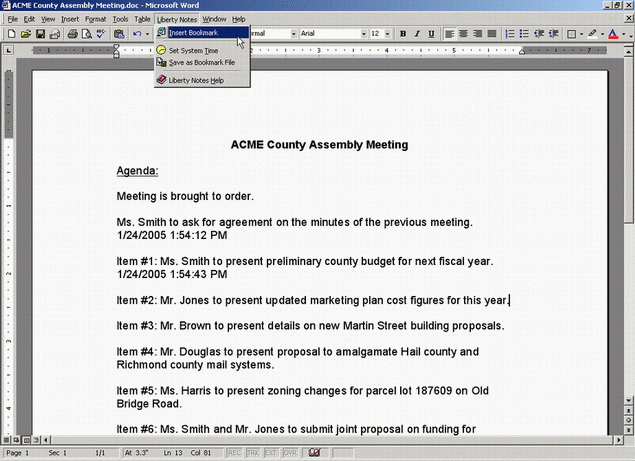635x461 pixels.
Task: Open the Style dropdown arrow
Action: 294,34
